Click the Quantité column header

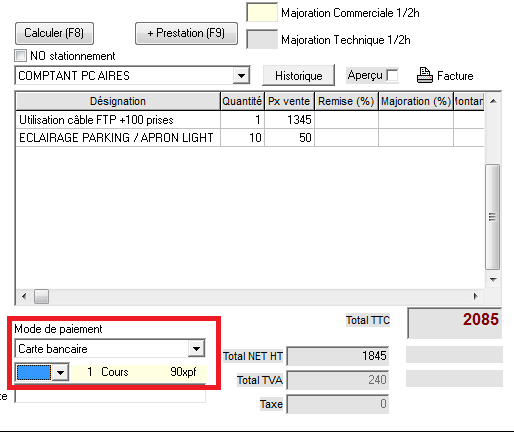pyautogui.click(x=242, y=101)
